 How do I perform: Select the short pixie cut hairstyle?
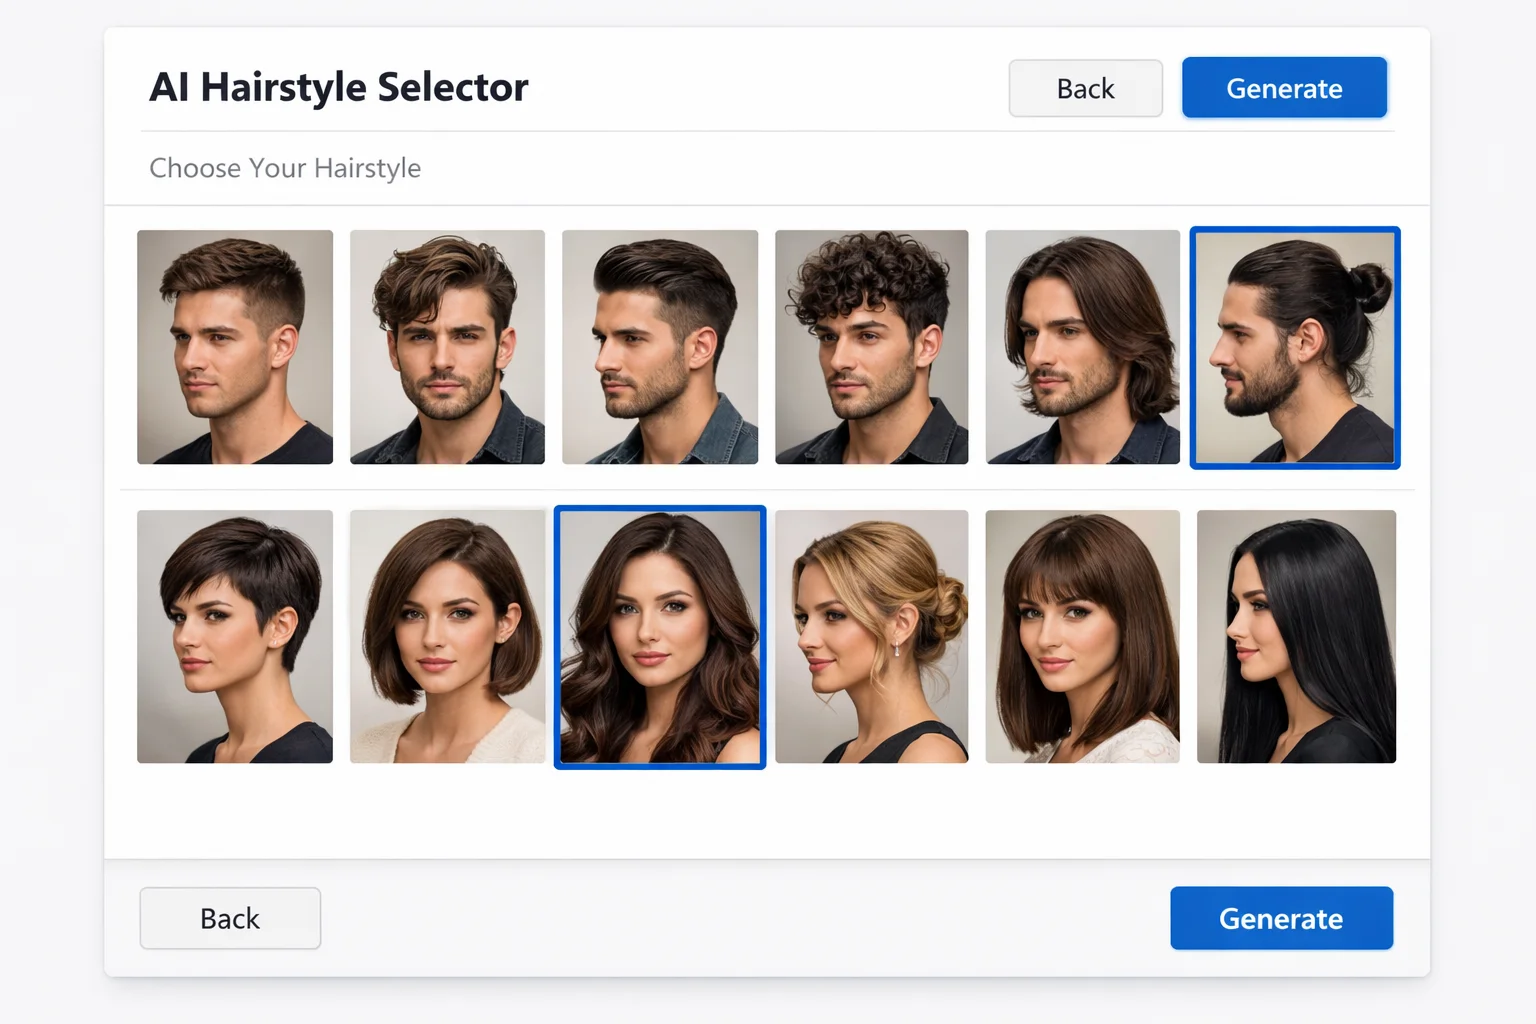pyautogui.click(x=235, y=637)
